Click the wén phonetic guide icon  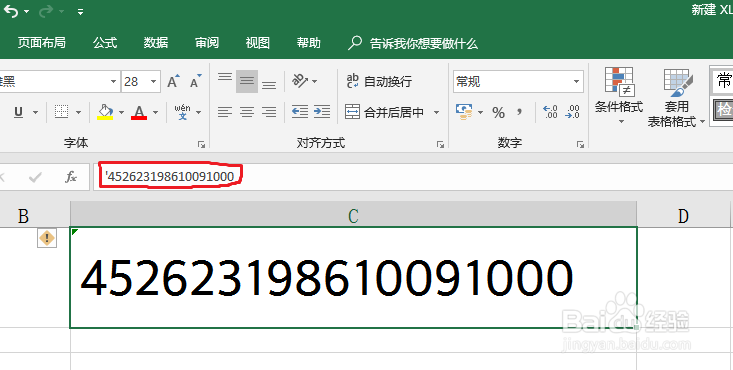(182, 112)
